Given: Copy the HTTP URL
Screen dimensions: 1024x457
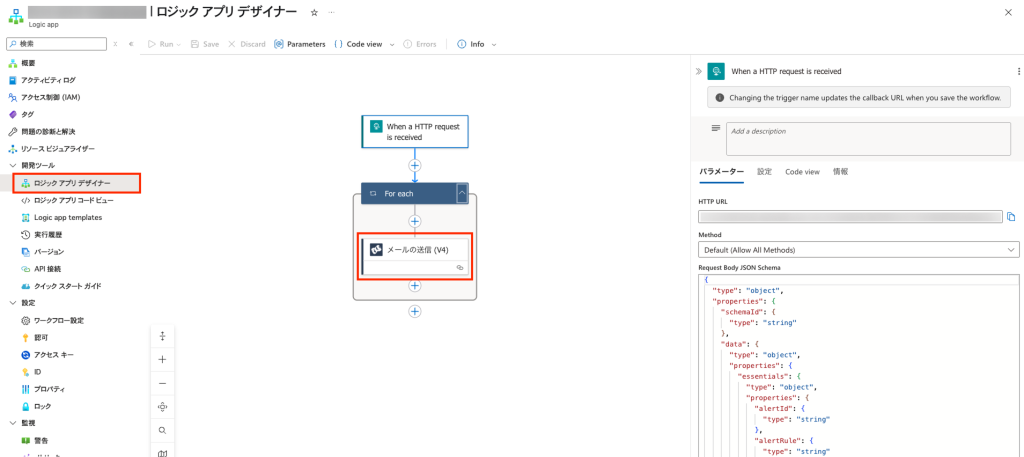Looking at the screenshot, I should pyautogui.click(x=1012, y=217).
